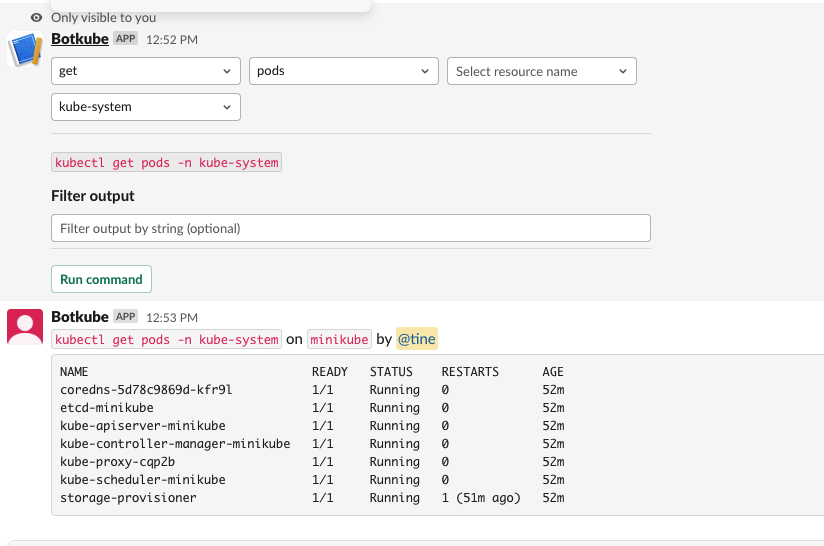Open the Botkube sender name link at 12:52 PM
The image size is (824, 546).
coord(80,39)
